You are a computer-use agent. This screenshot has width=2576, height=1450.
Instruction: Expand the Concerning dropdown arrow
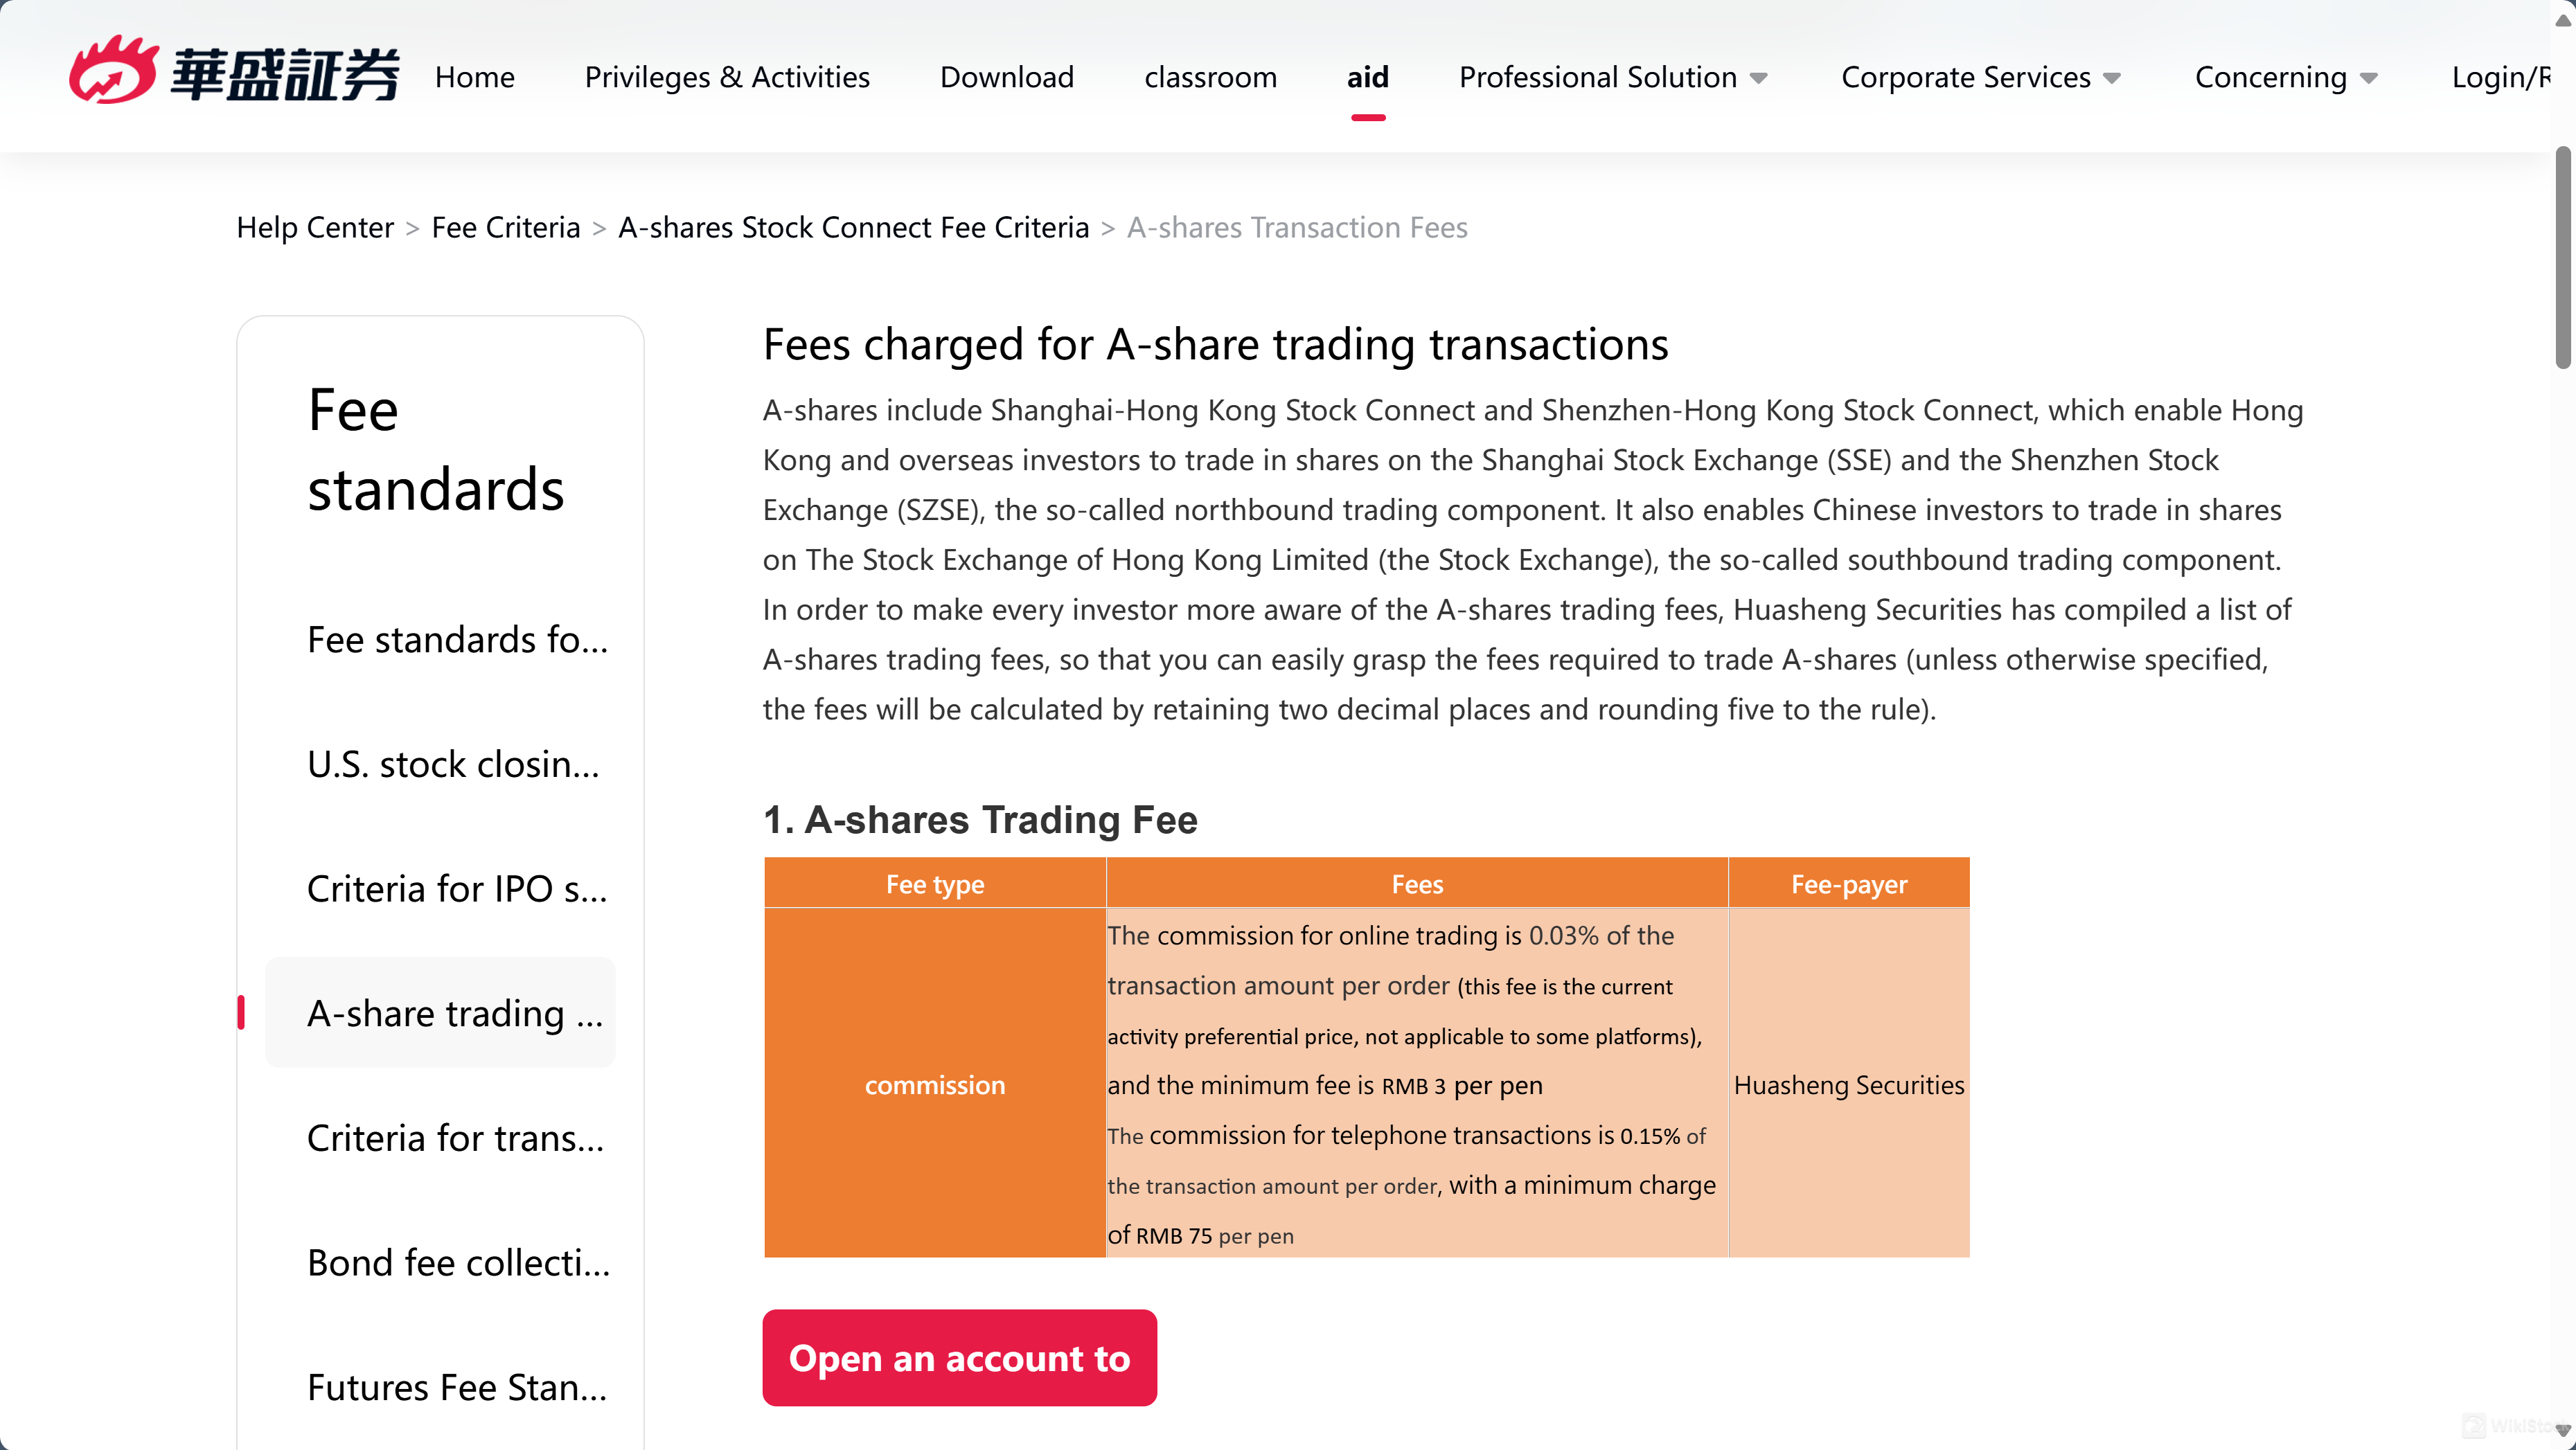[x=2369, y=78]
